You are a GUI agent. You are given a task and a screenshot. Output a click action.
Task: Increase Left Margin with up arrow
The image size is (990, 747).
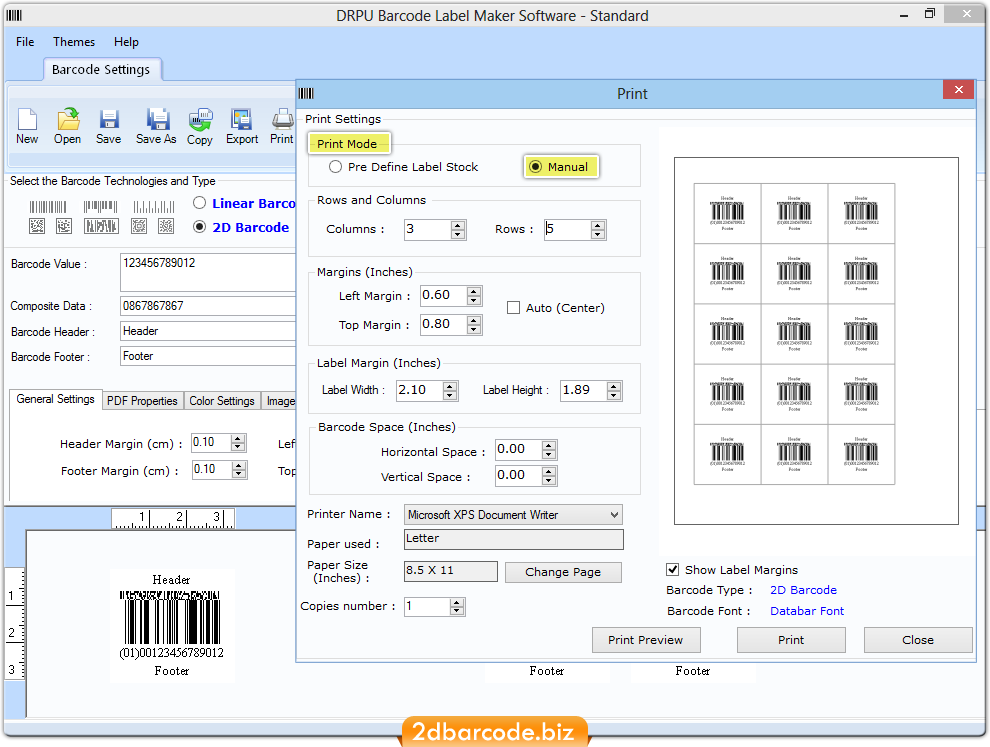474,290
